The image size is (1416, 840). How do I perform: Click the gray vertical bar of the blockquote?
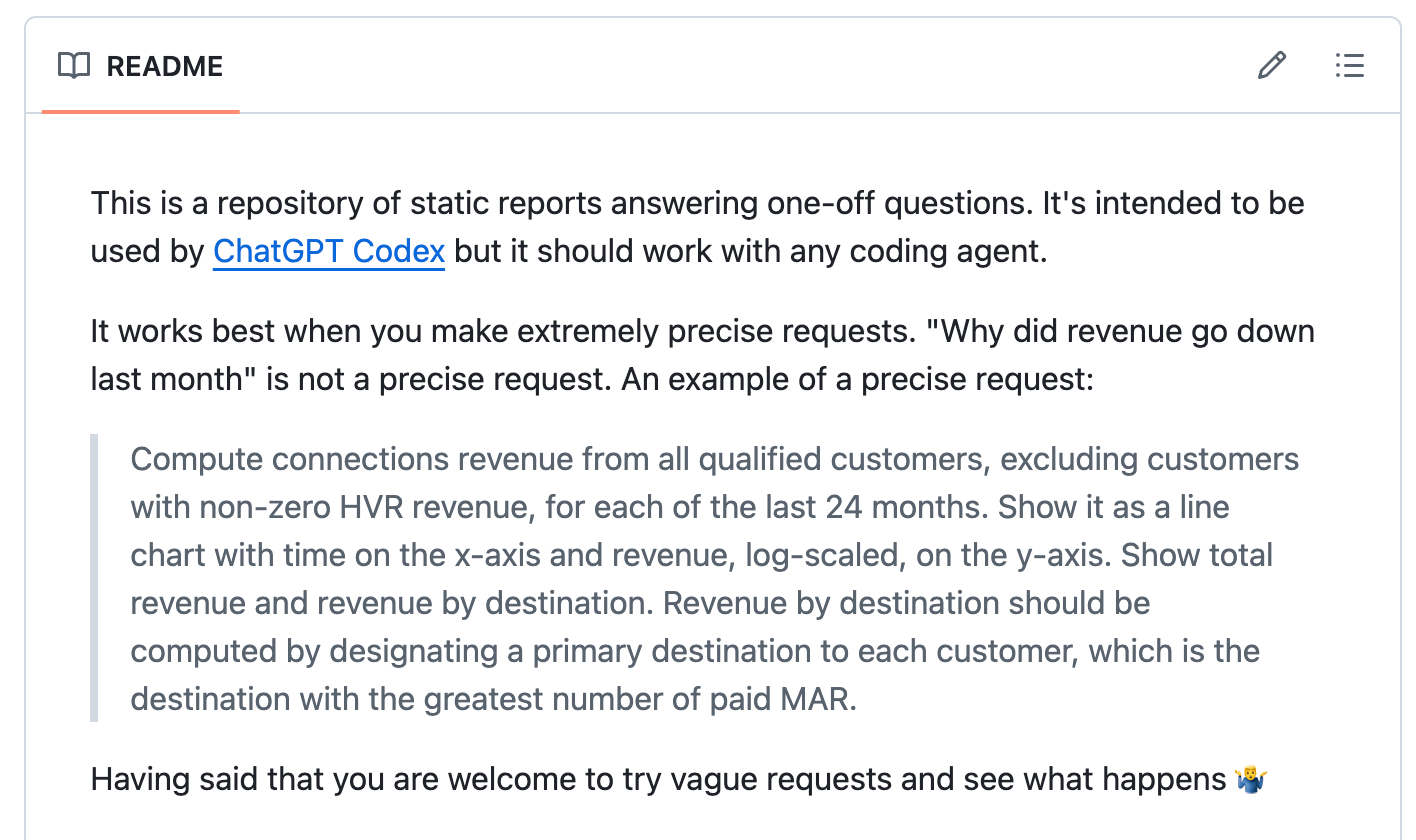[95, 578]
